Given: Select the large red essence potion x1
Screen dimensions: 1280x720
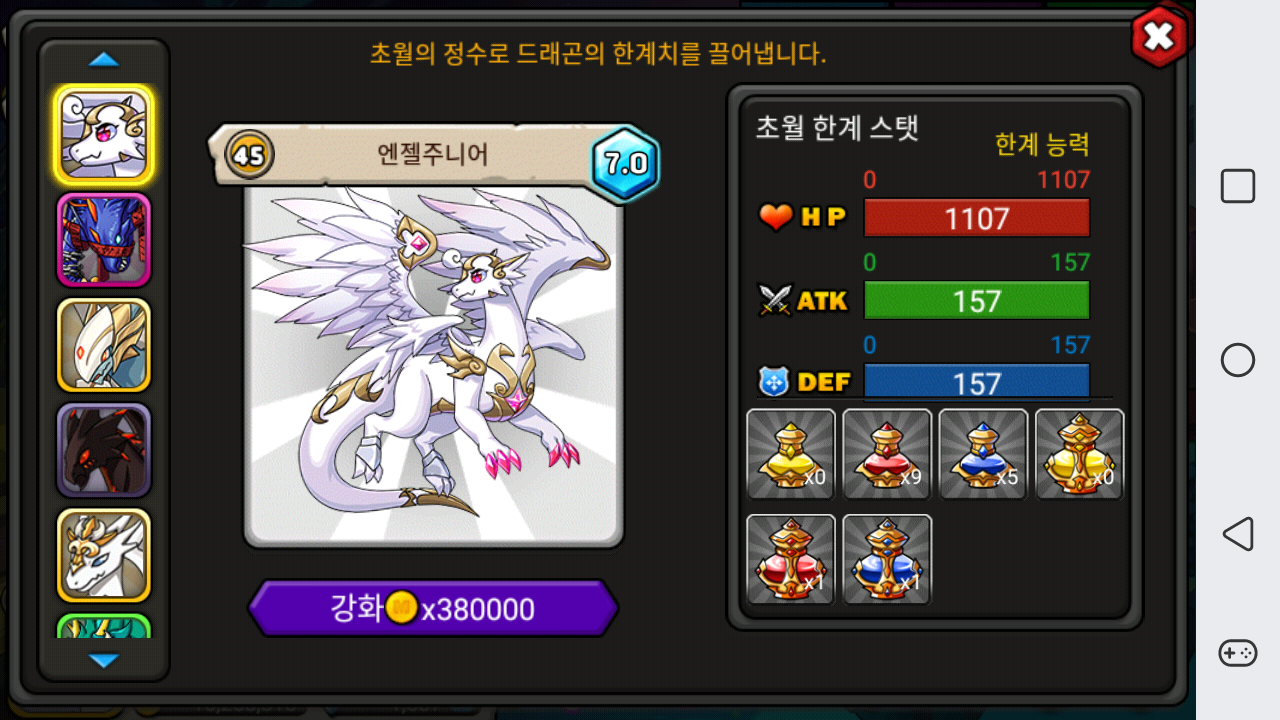Looking at the screenshot, I should (x=791, y=559).
